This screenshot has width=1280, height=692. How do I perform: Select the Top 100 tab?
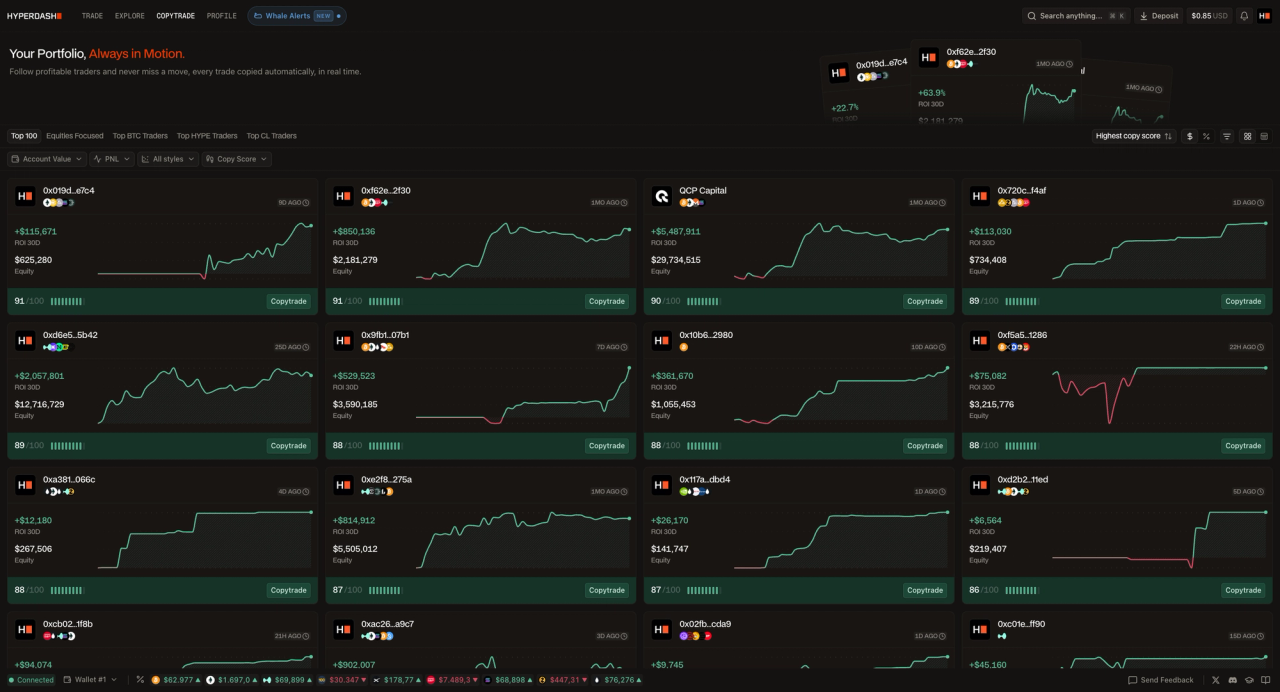[x=24, y=136]
